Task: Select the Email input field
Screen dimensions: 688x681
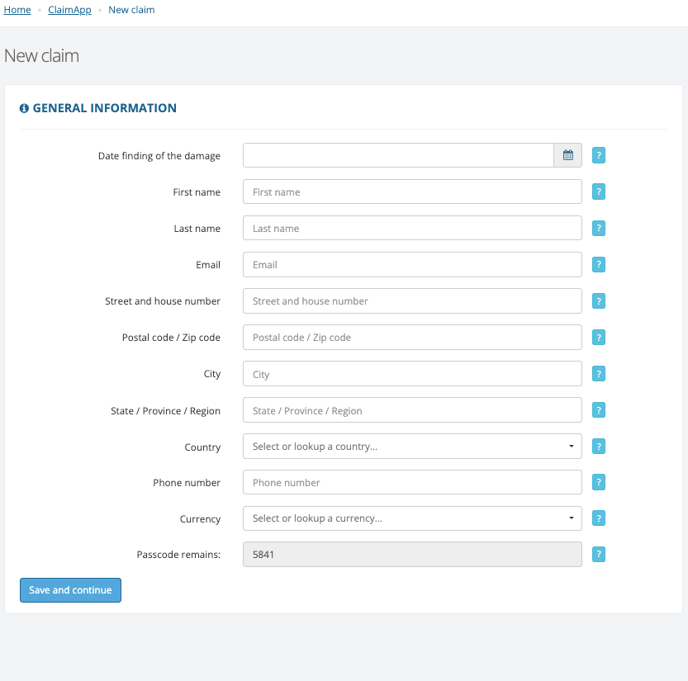Action: pos(412,265)
